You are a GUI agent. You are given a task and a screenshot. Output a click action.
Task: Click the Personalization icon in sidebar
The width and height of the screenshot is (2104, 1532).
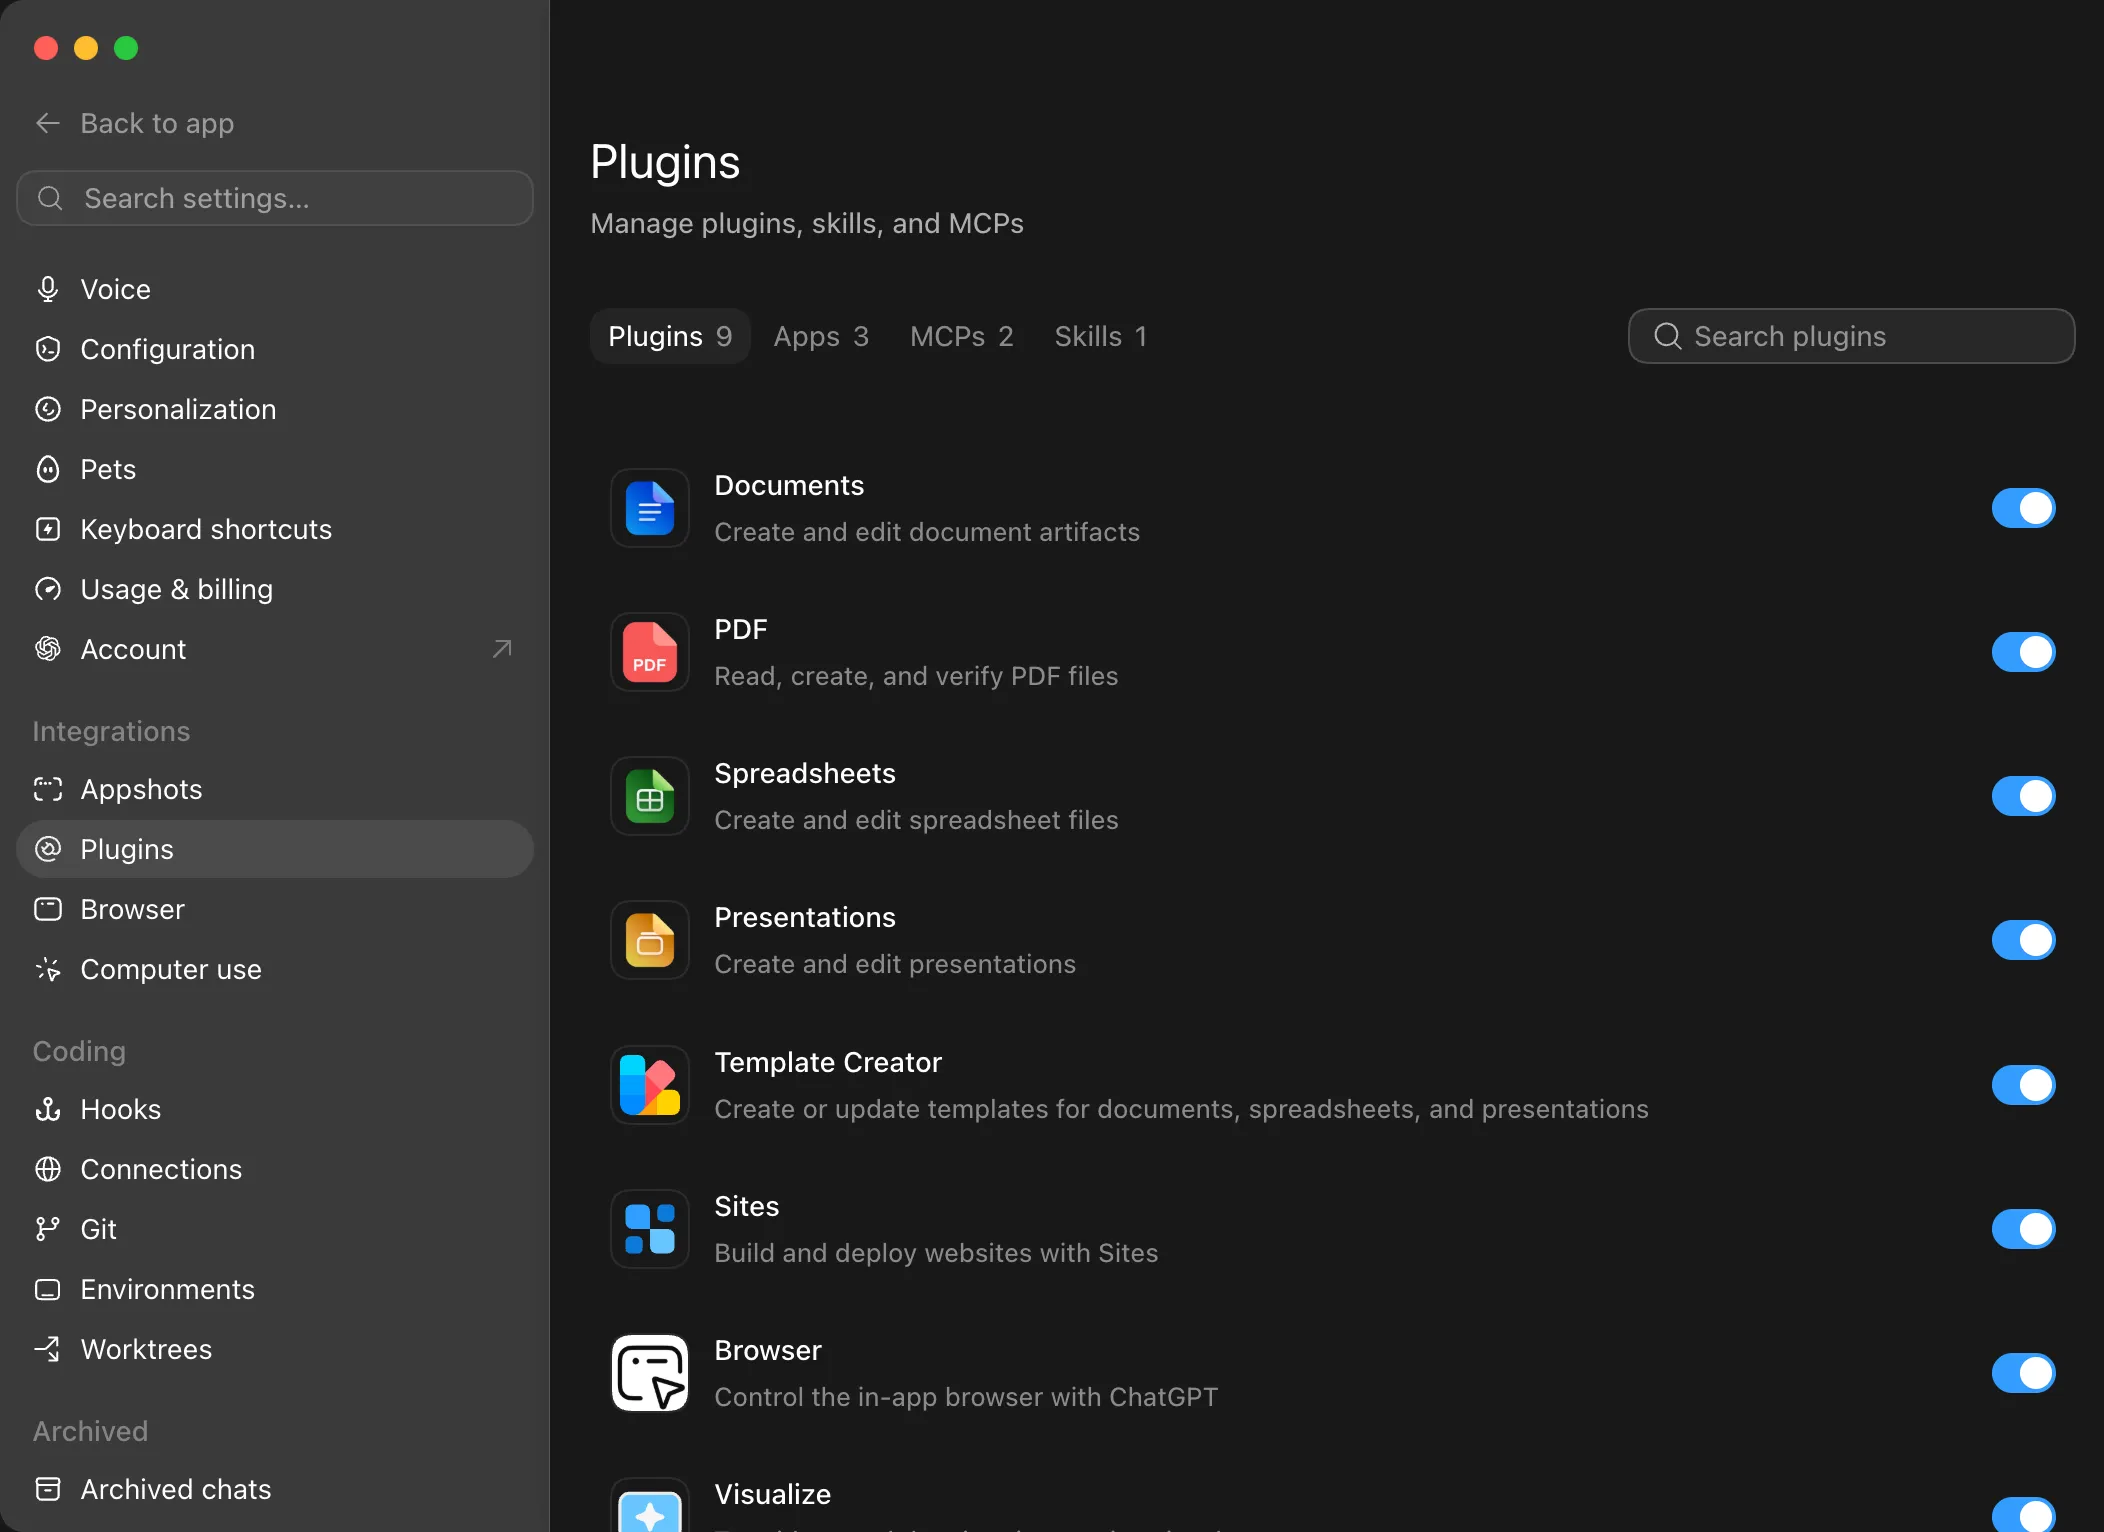pos(48,409)
